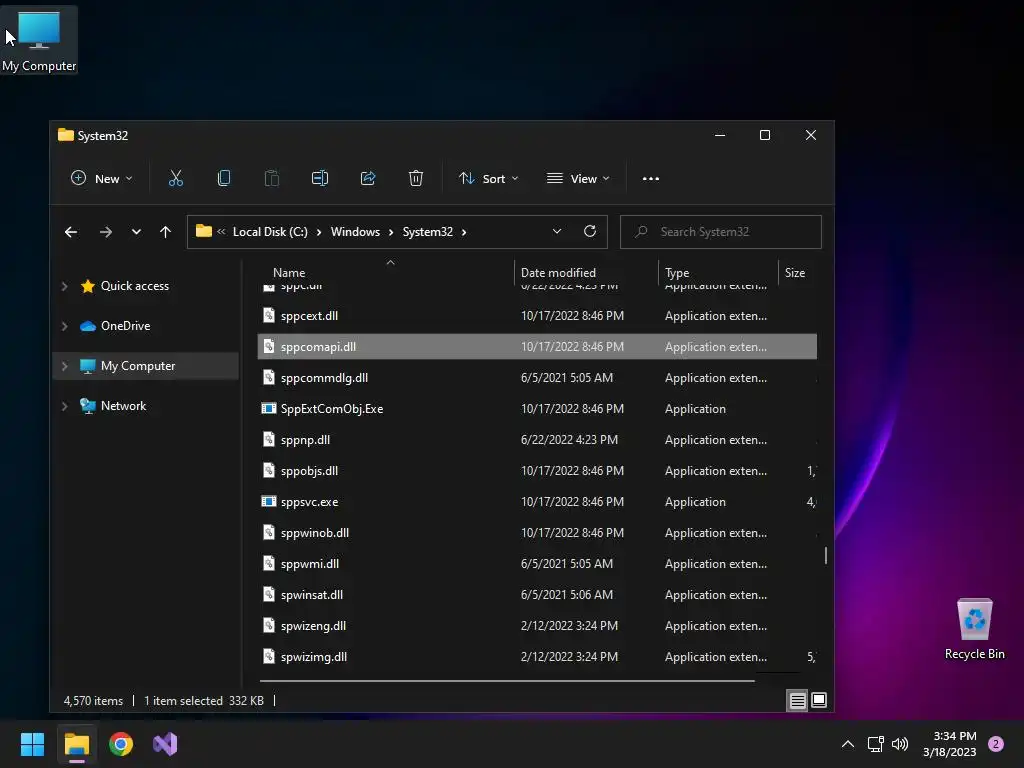Go up one folder level arrow
Viewport: 1024px width, 768px height.
click(x=165, y=232)
